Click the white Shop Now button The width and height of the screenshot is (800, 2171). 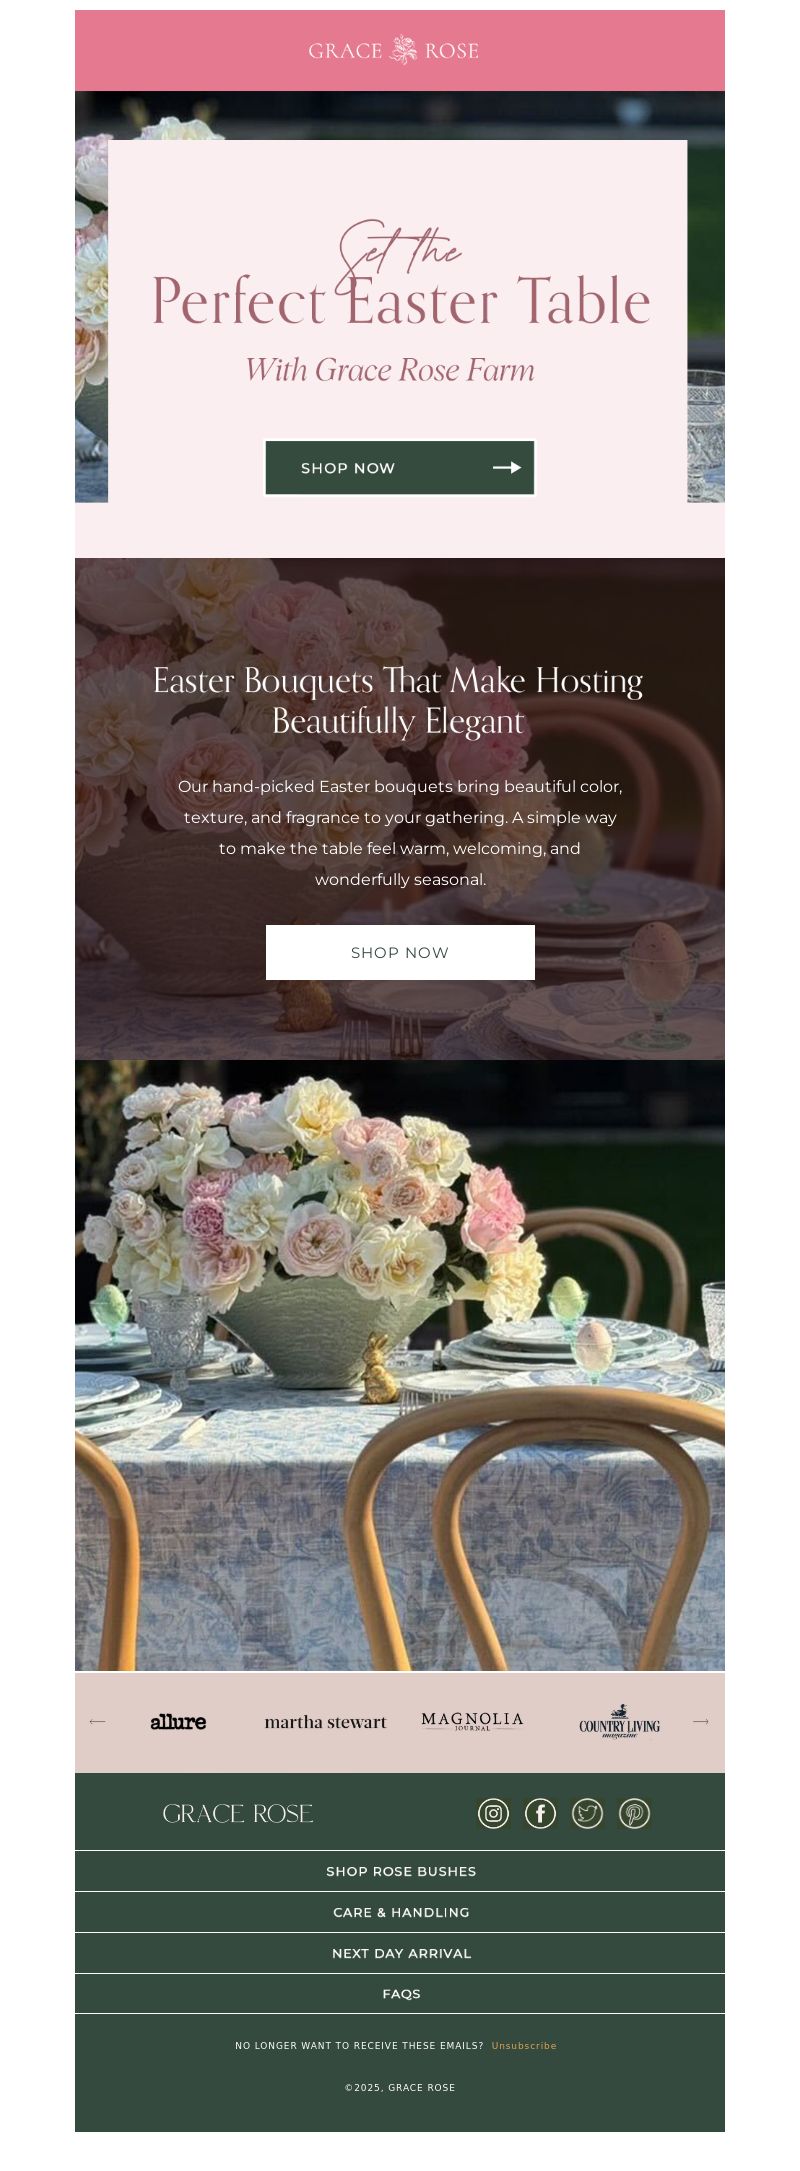tap(400, 952)
